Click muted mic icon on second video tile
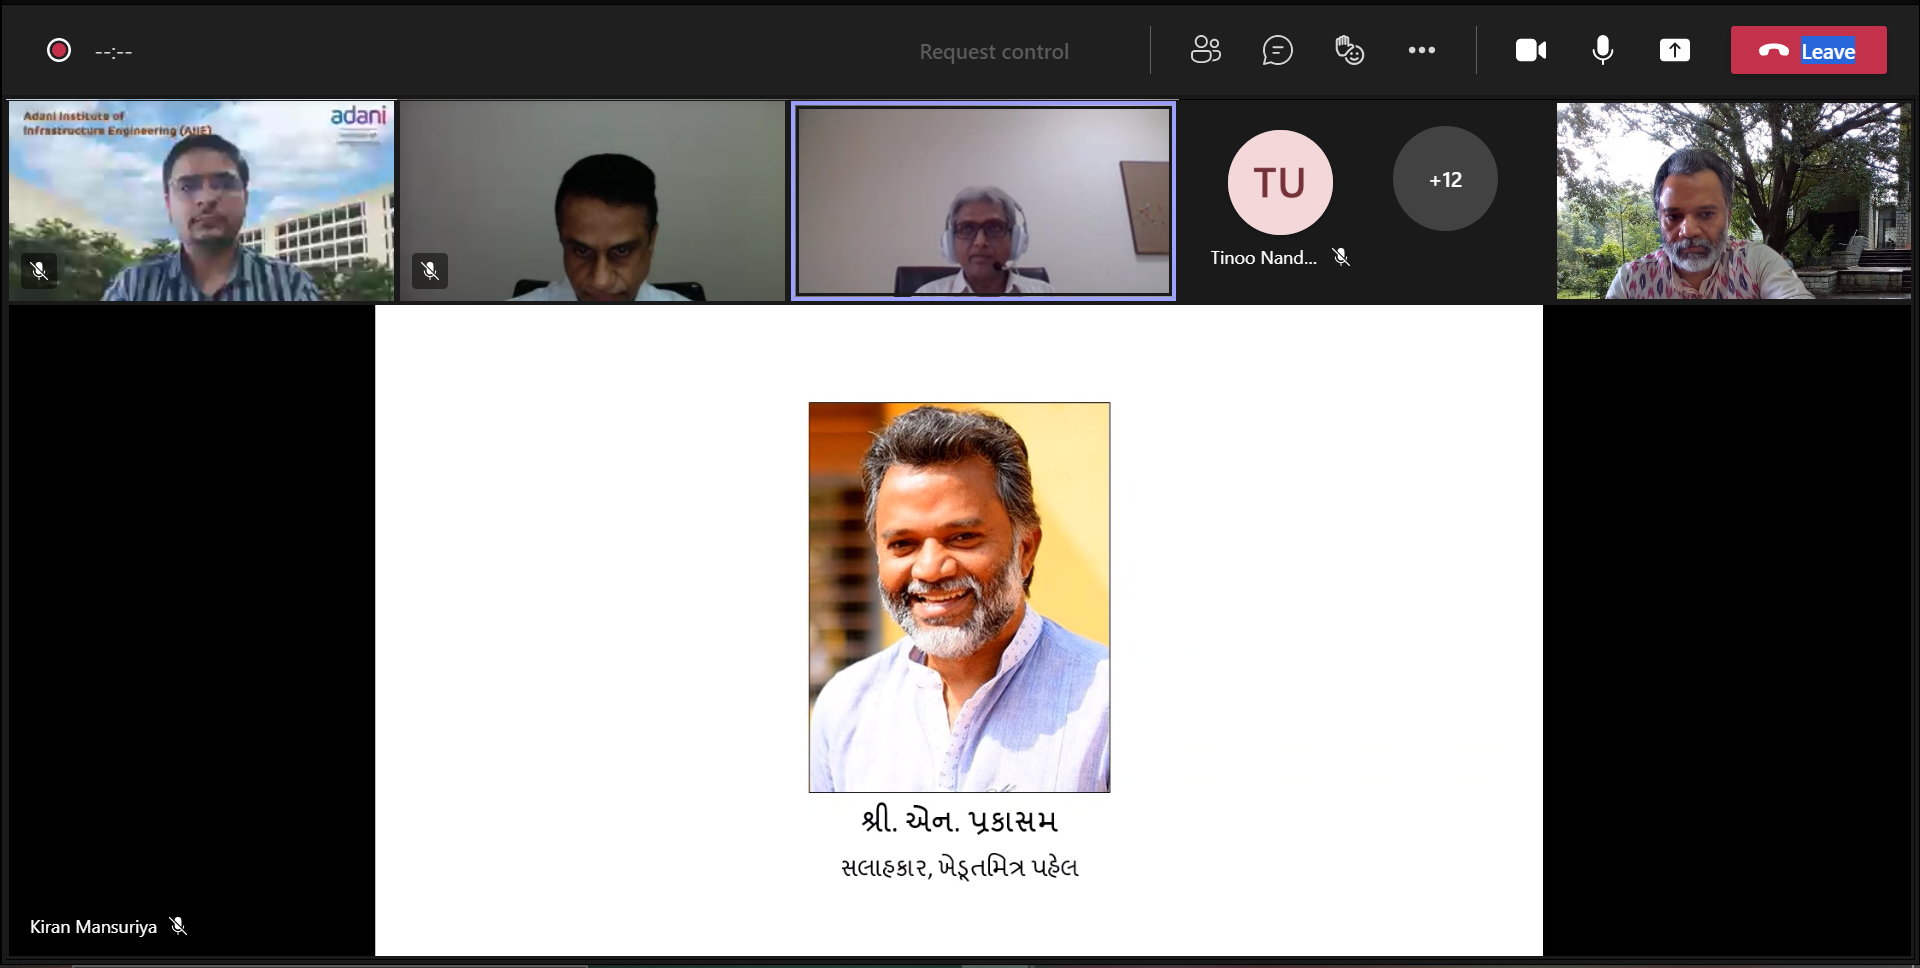The width and height of the screenshot is (1920, 968). [430, 271]
